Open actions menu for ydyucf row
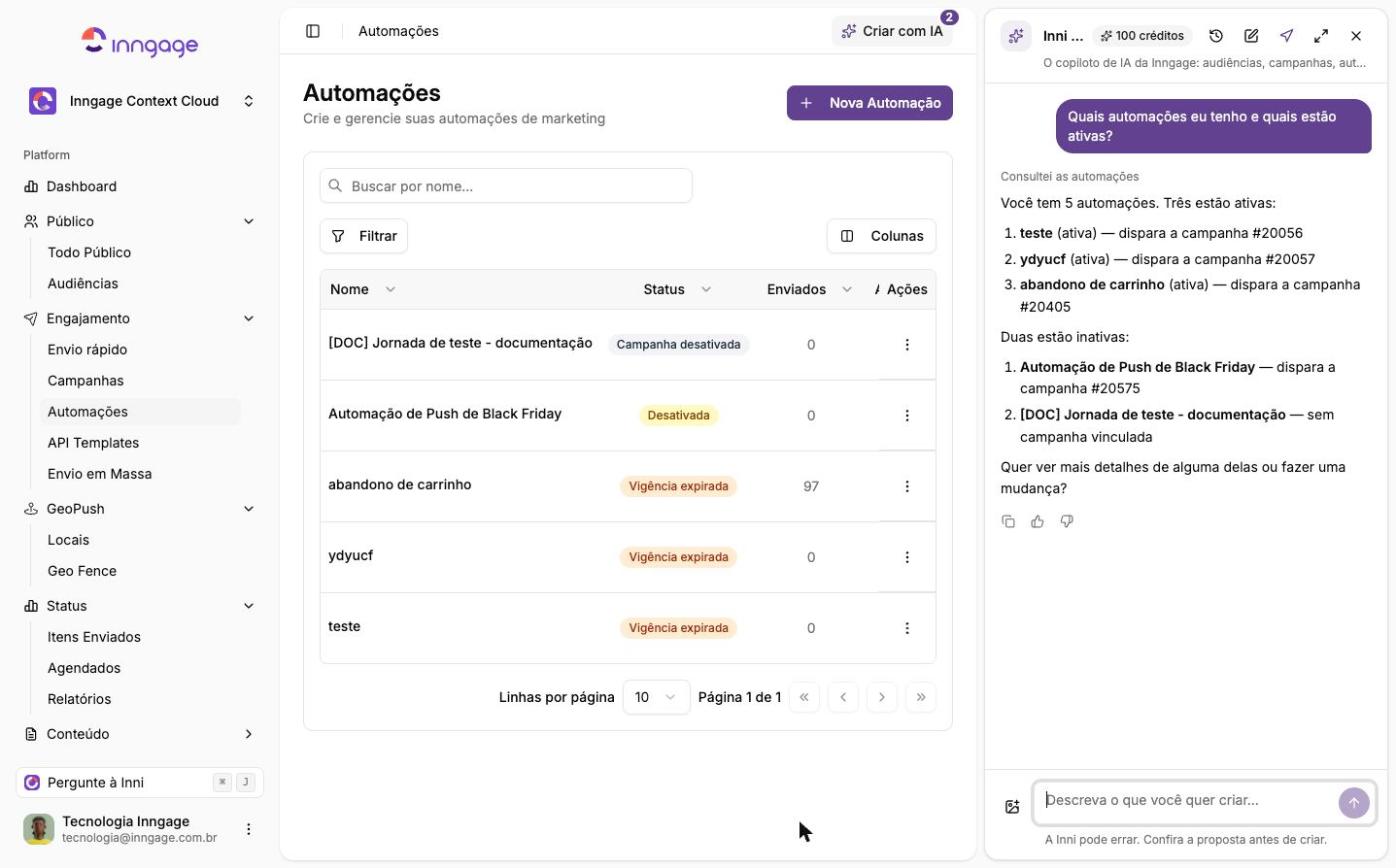The height and width of the screenshot is (868, 1396). coord(907,557)
